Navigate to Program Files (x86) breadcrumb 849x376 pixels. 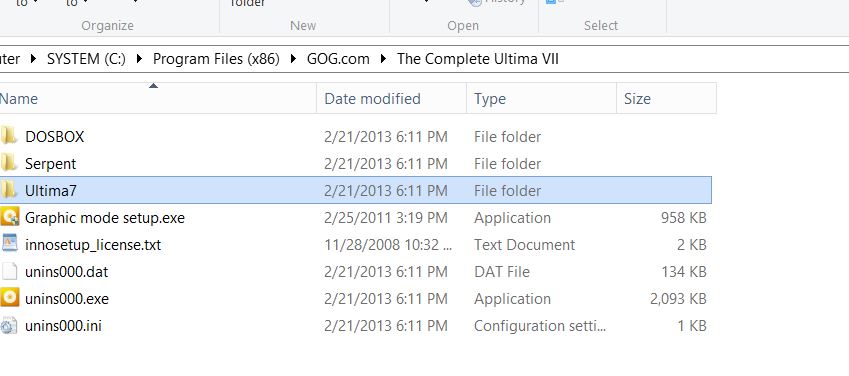pos(216,59)
